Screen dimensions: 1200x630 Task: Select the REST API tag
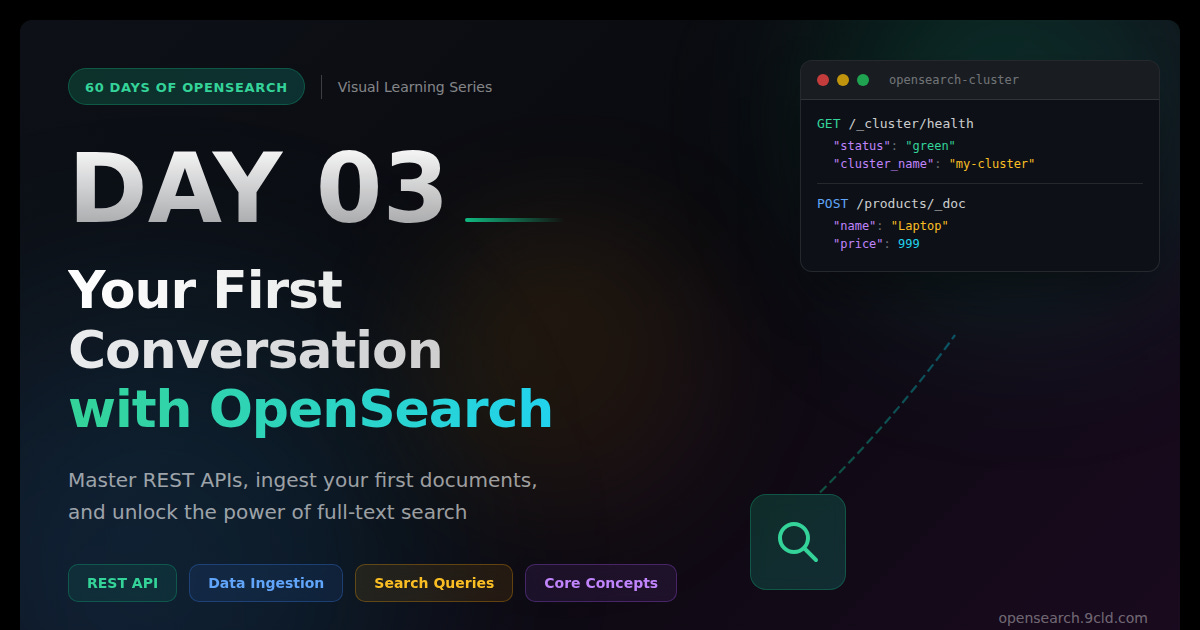[122, 583]
